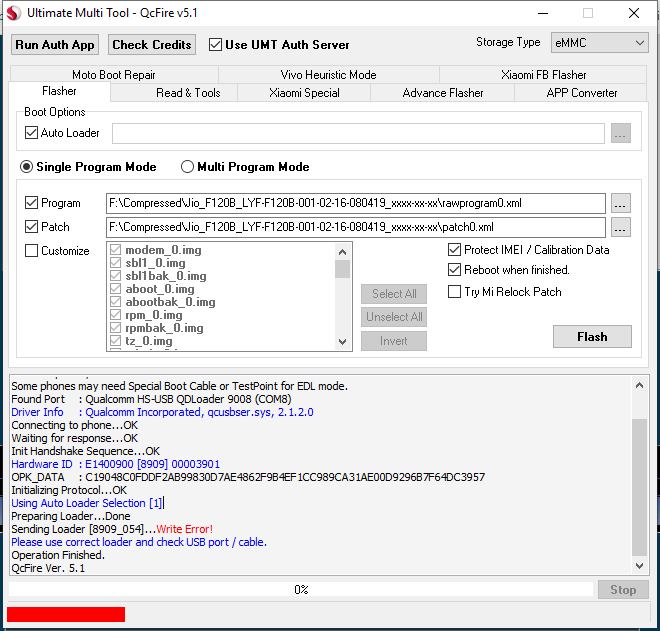Browse for the Patch XML file
The image size is (660, 631).
620,228
